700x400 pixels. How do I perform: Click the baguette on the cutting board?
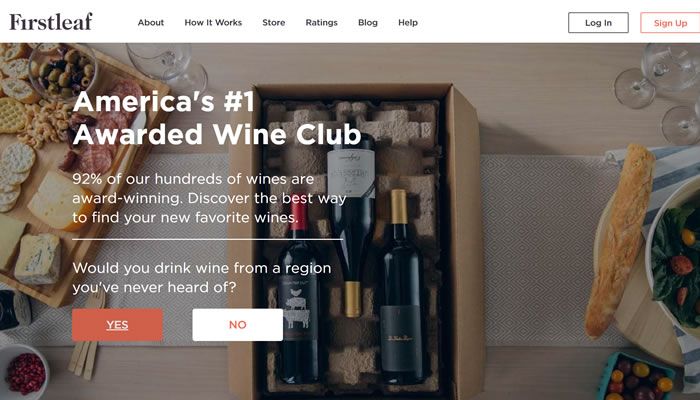click(x=620, y=241)
